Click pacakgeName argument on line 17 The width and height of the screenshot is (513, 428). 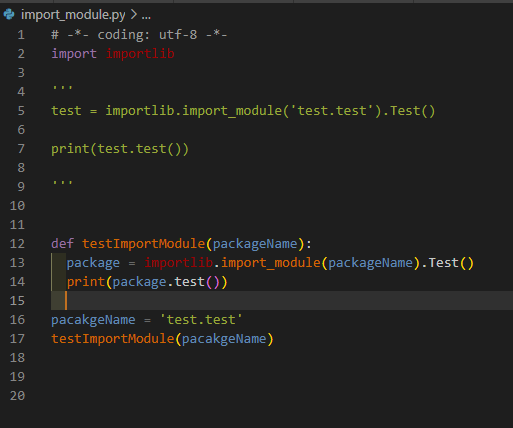(224, 339)
